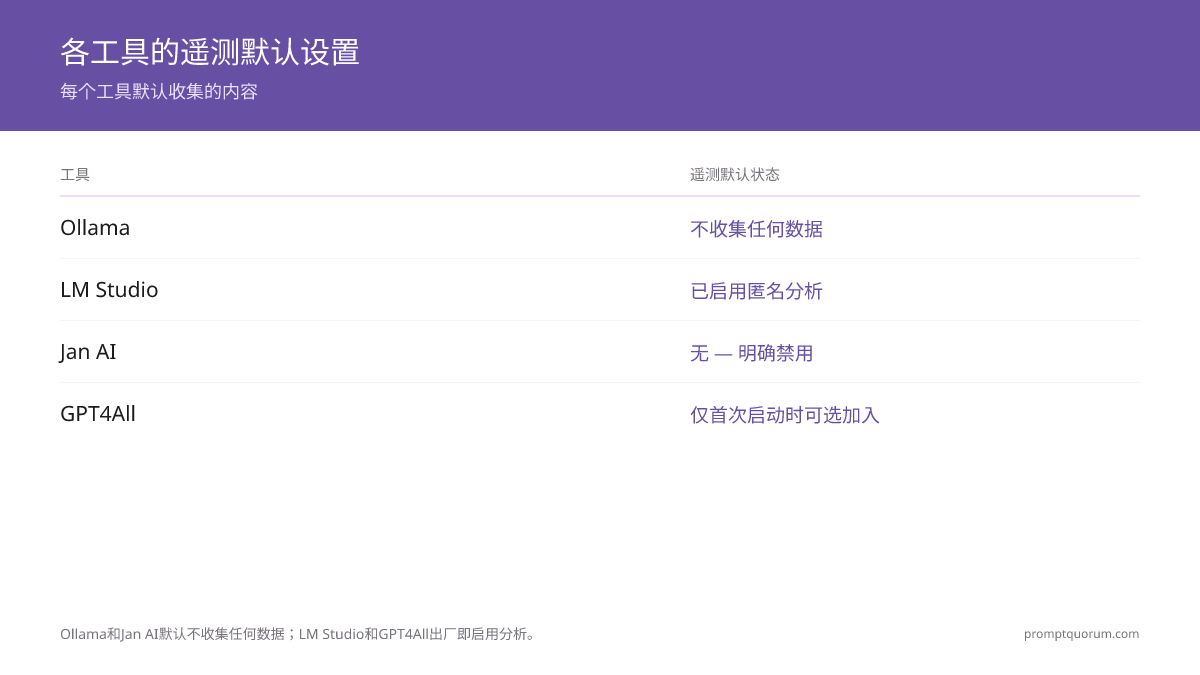Viewport: 1200px width, 675px height.
Task: Click the footer note starting with Ollama和Jan AI
Action: click(299, 634)
